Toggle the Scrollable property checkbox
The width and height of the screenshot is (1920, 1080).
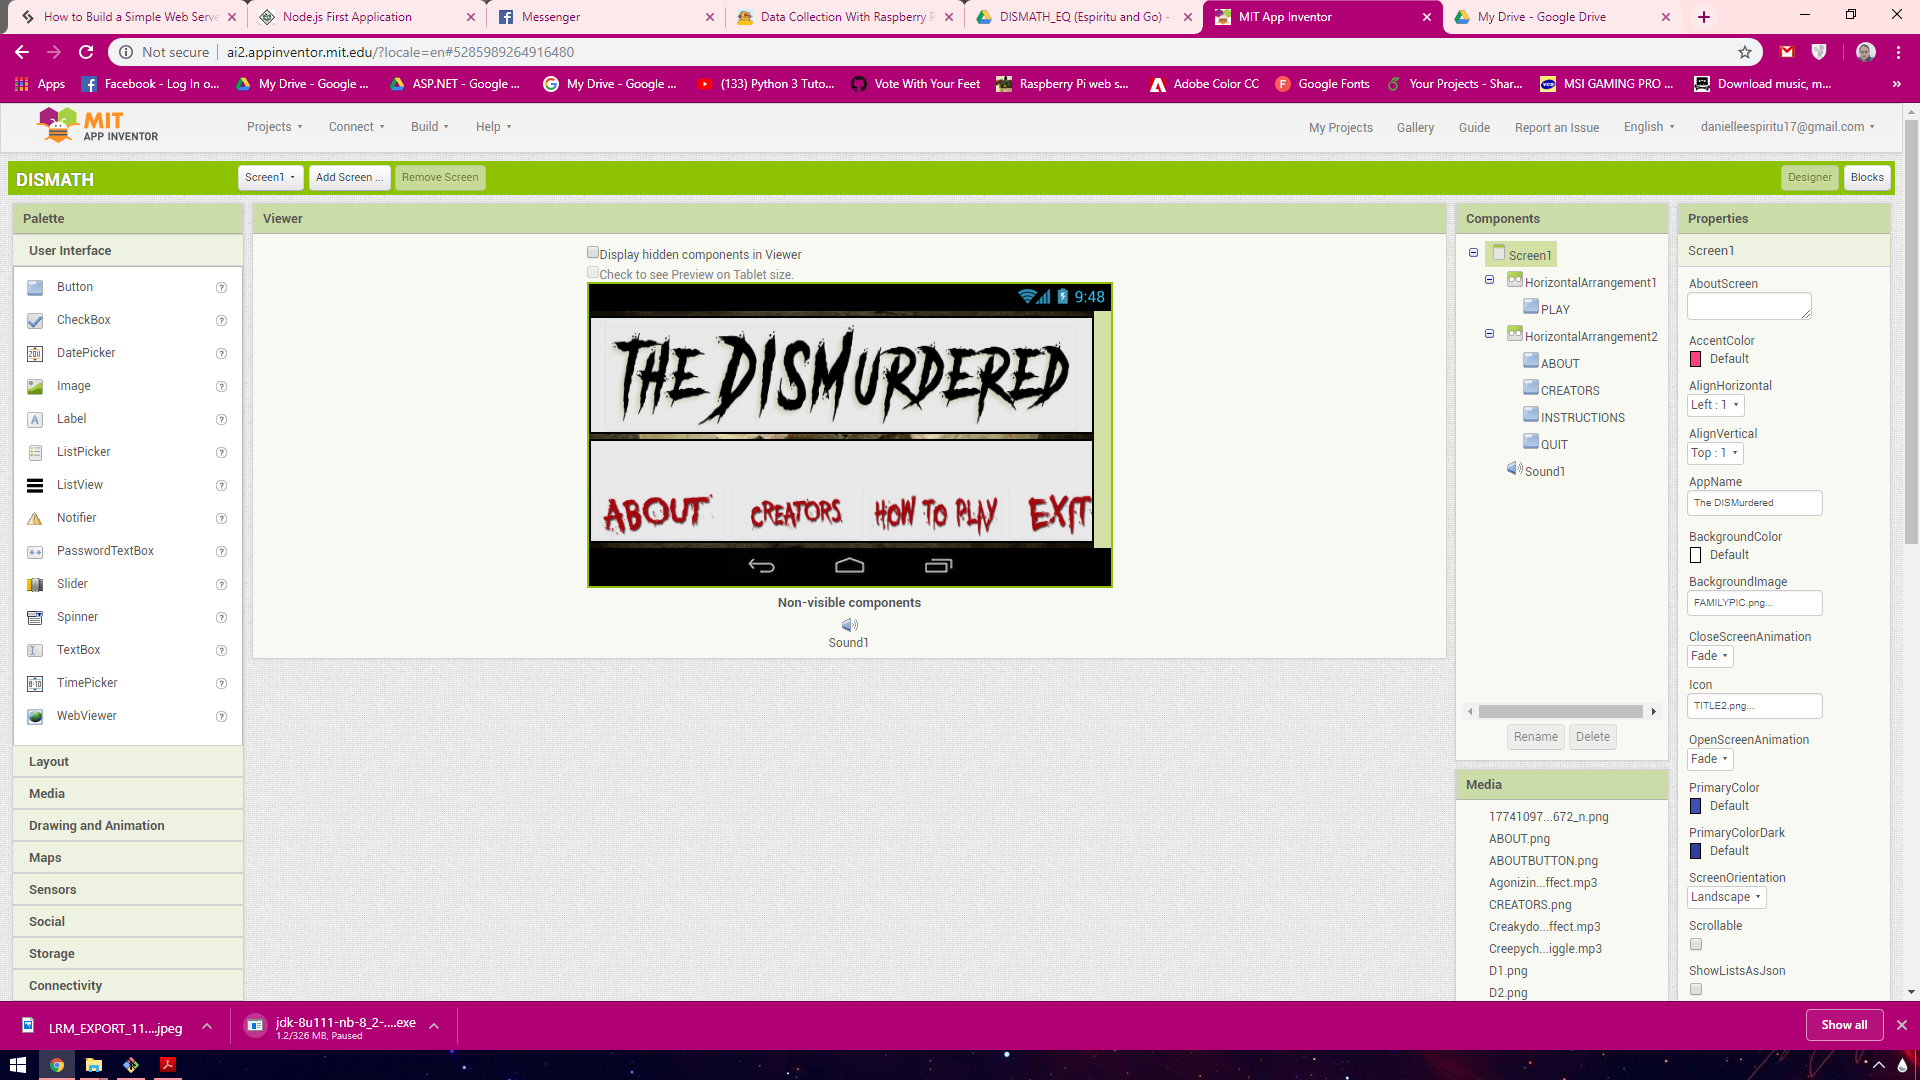[x=1695, y=944]
